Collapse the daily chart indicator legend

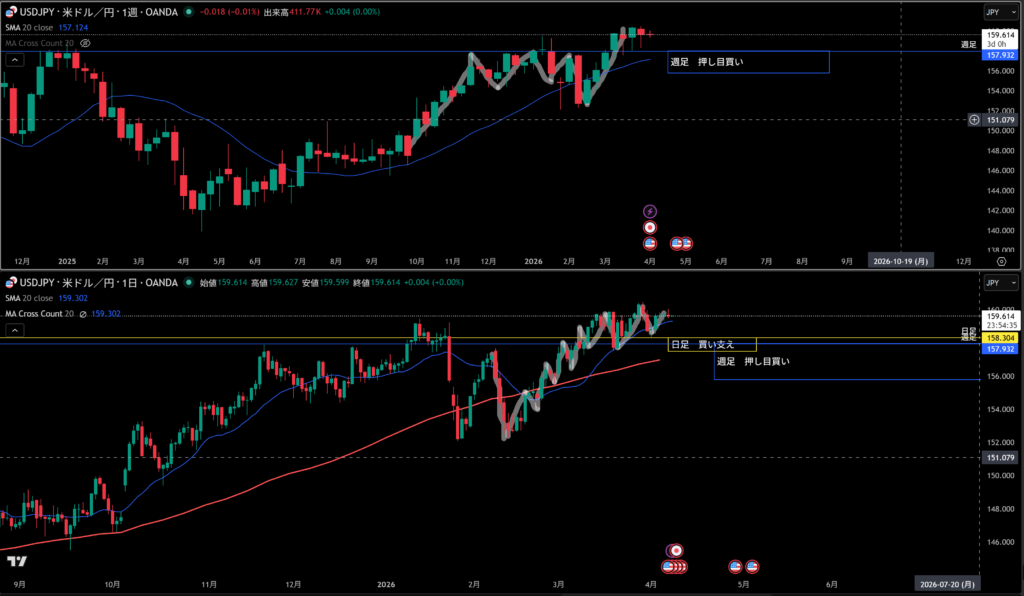pos(15,328)
